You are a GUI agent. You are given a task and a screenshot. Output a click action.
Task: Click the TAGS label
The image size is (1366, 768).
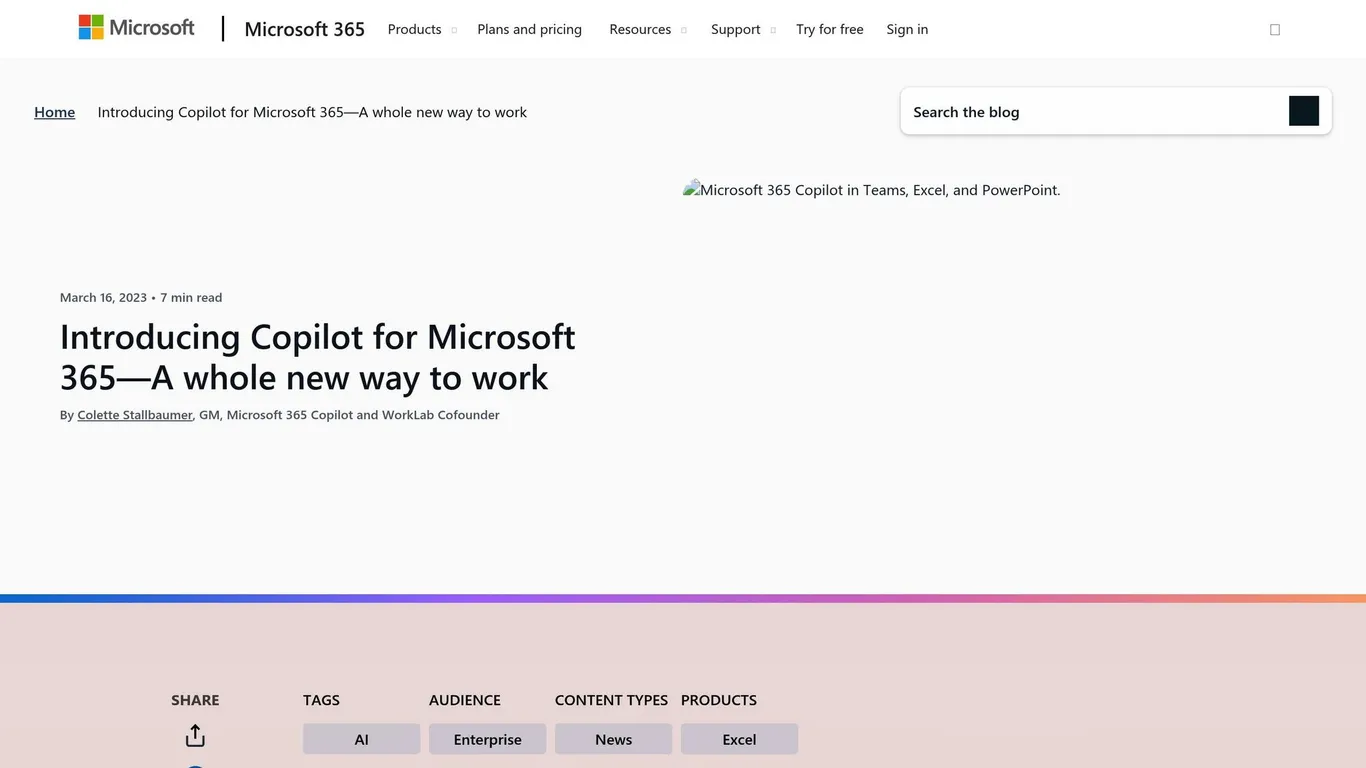321,700
